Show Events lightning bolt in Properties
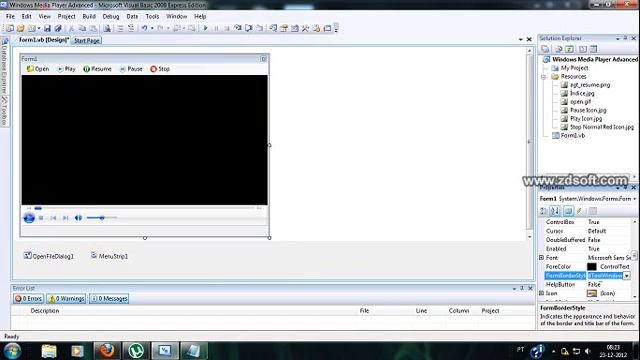Viewport: 640px width, 360px height. tap(579, 211)
